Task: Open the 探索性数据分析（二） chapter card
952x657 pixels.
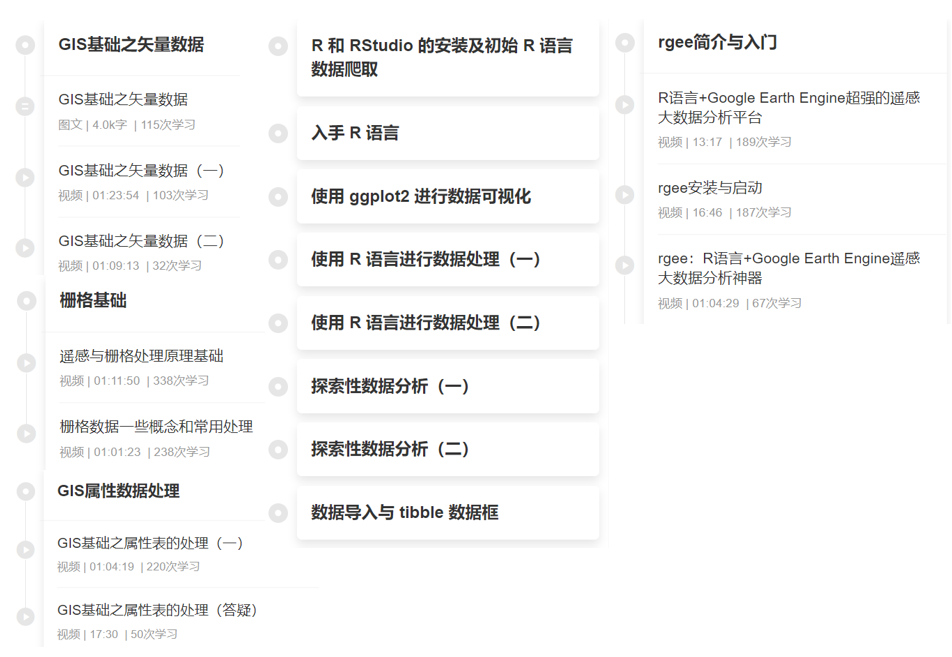Action: point(447,449)
